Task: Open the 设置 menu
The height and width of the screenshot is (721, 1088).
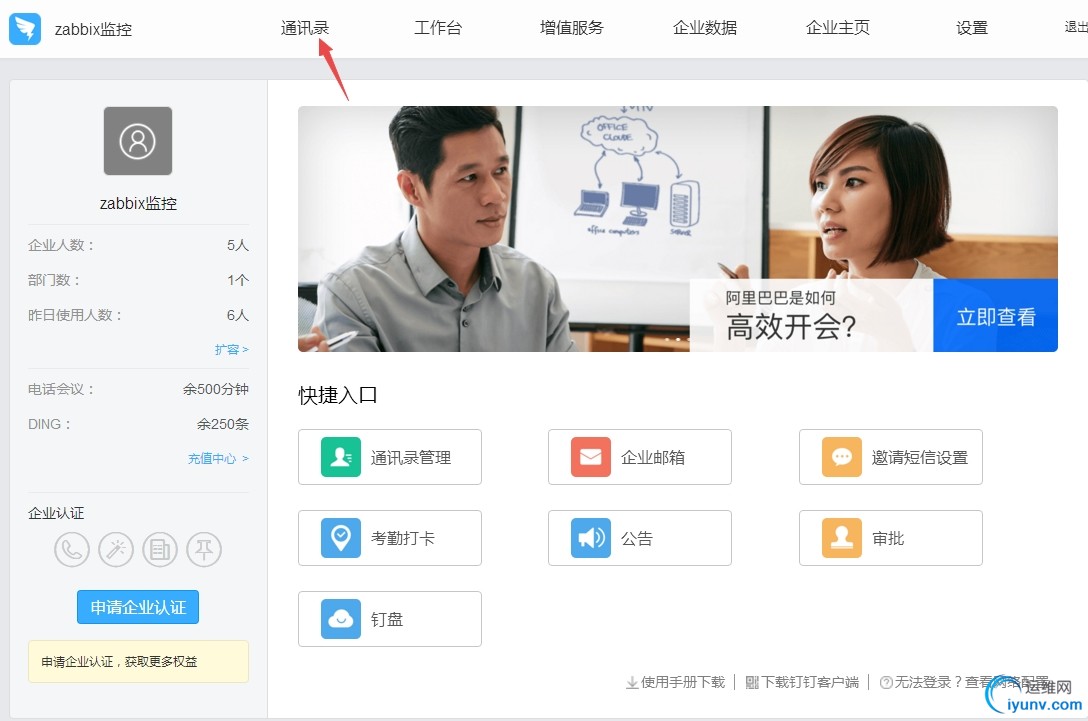Action: tap(971, 28)
